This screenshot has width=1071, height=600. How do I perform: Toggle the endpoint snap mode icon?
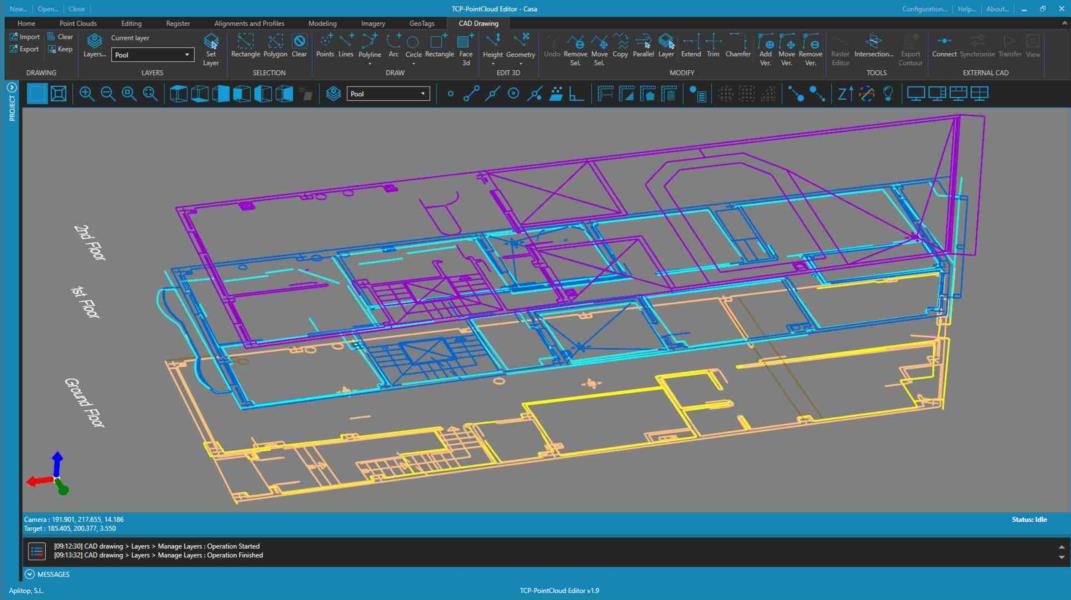[x=471, y=93]
